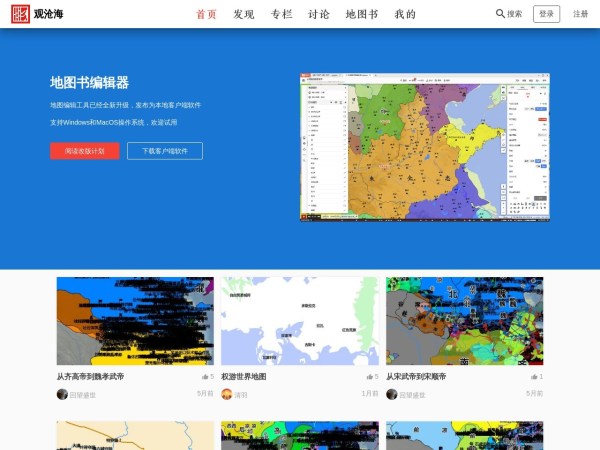600x450 pixels.
Task: Open the map editor screenshot in the banner
Action: tap(424, 146)
